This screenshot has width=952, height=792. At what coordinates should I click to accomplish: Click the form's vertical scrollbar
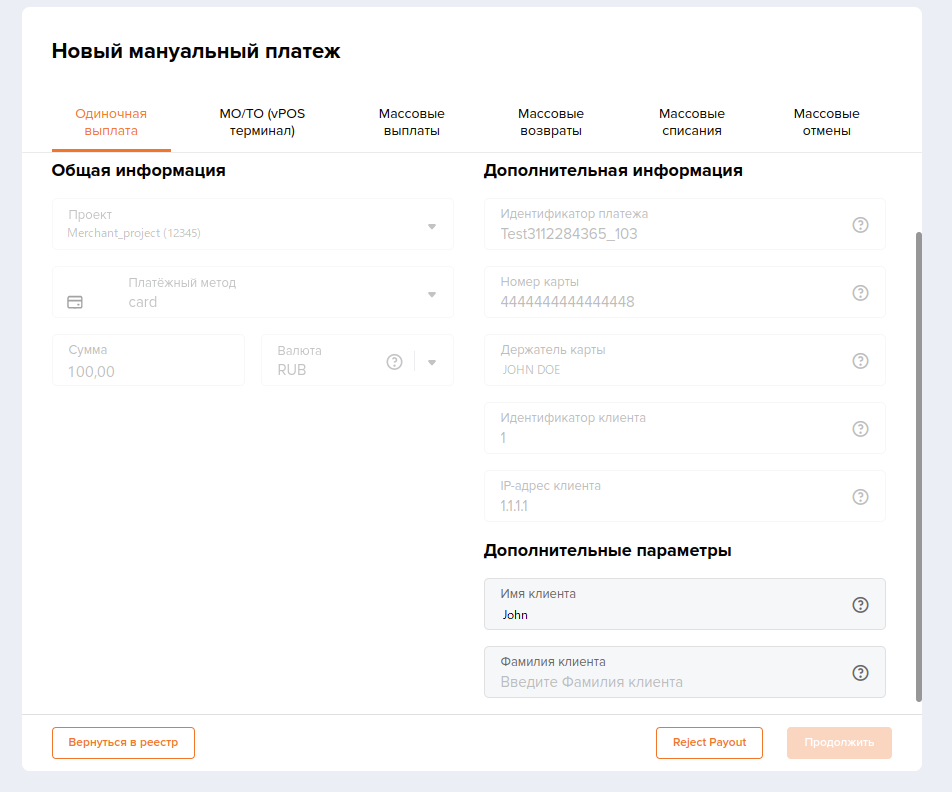919,466
